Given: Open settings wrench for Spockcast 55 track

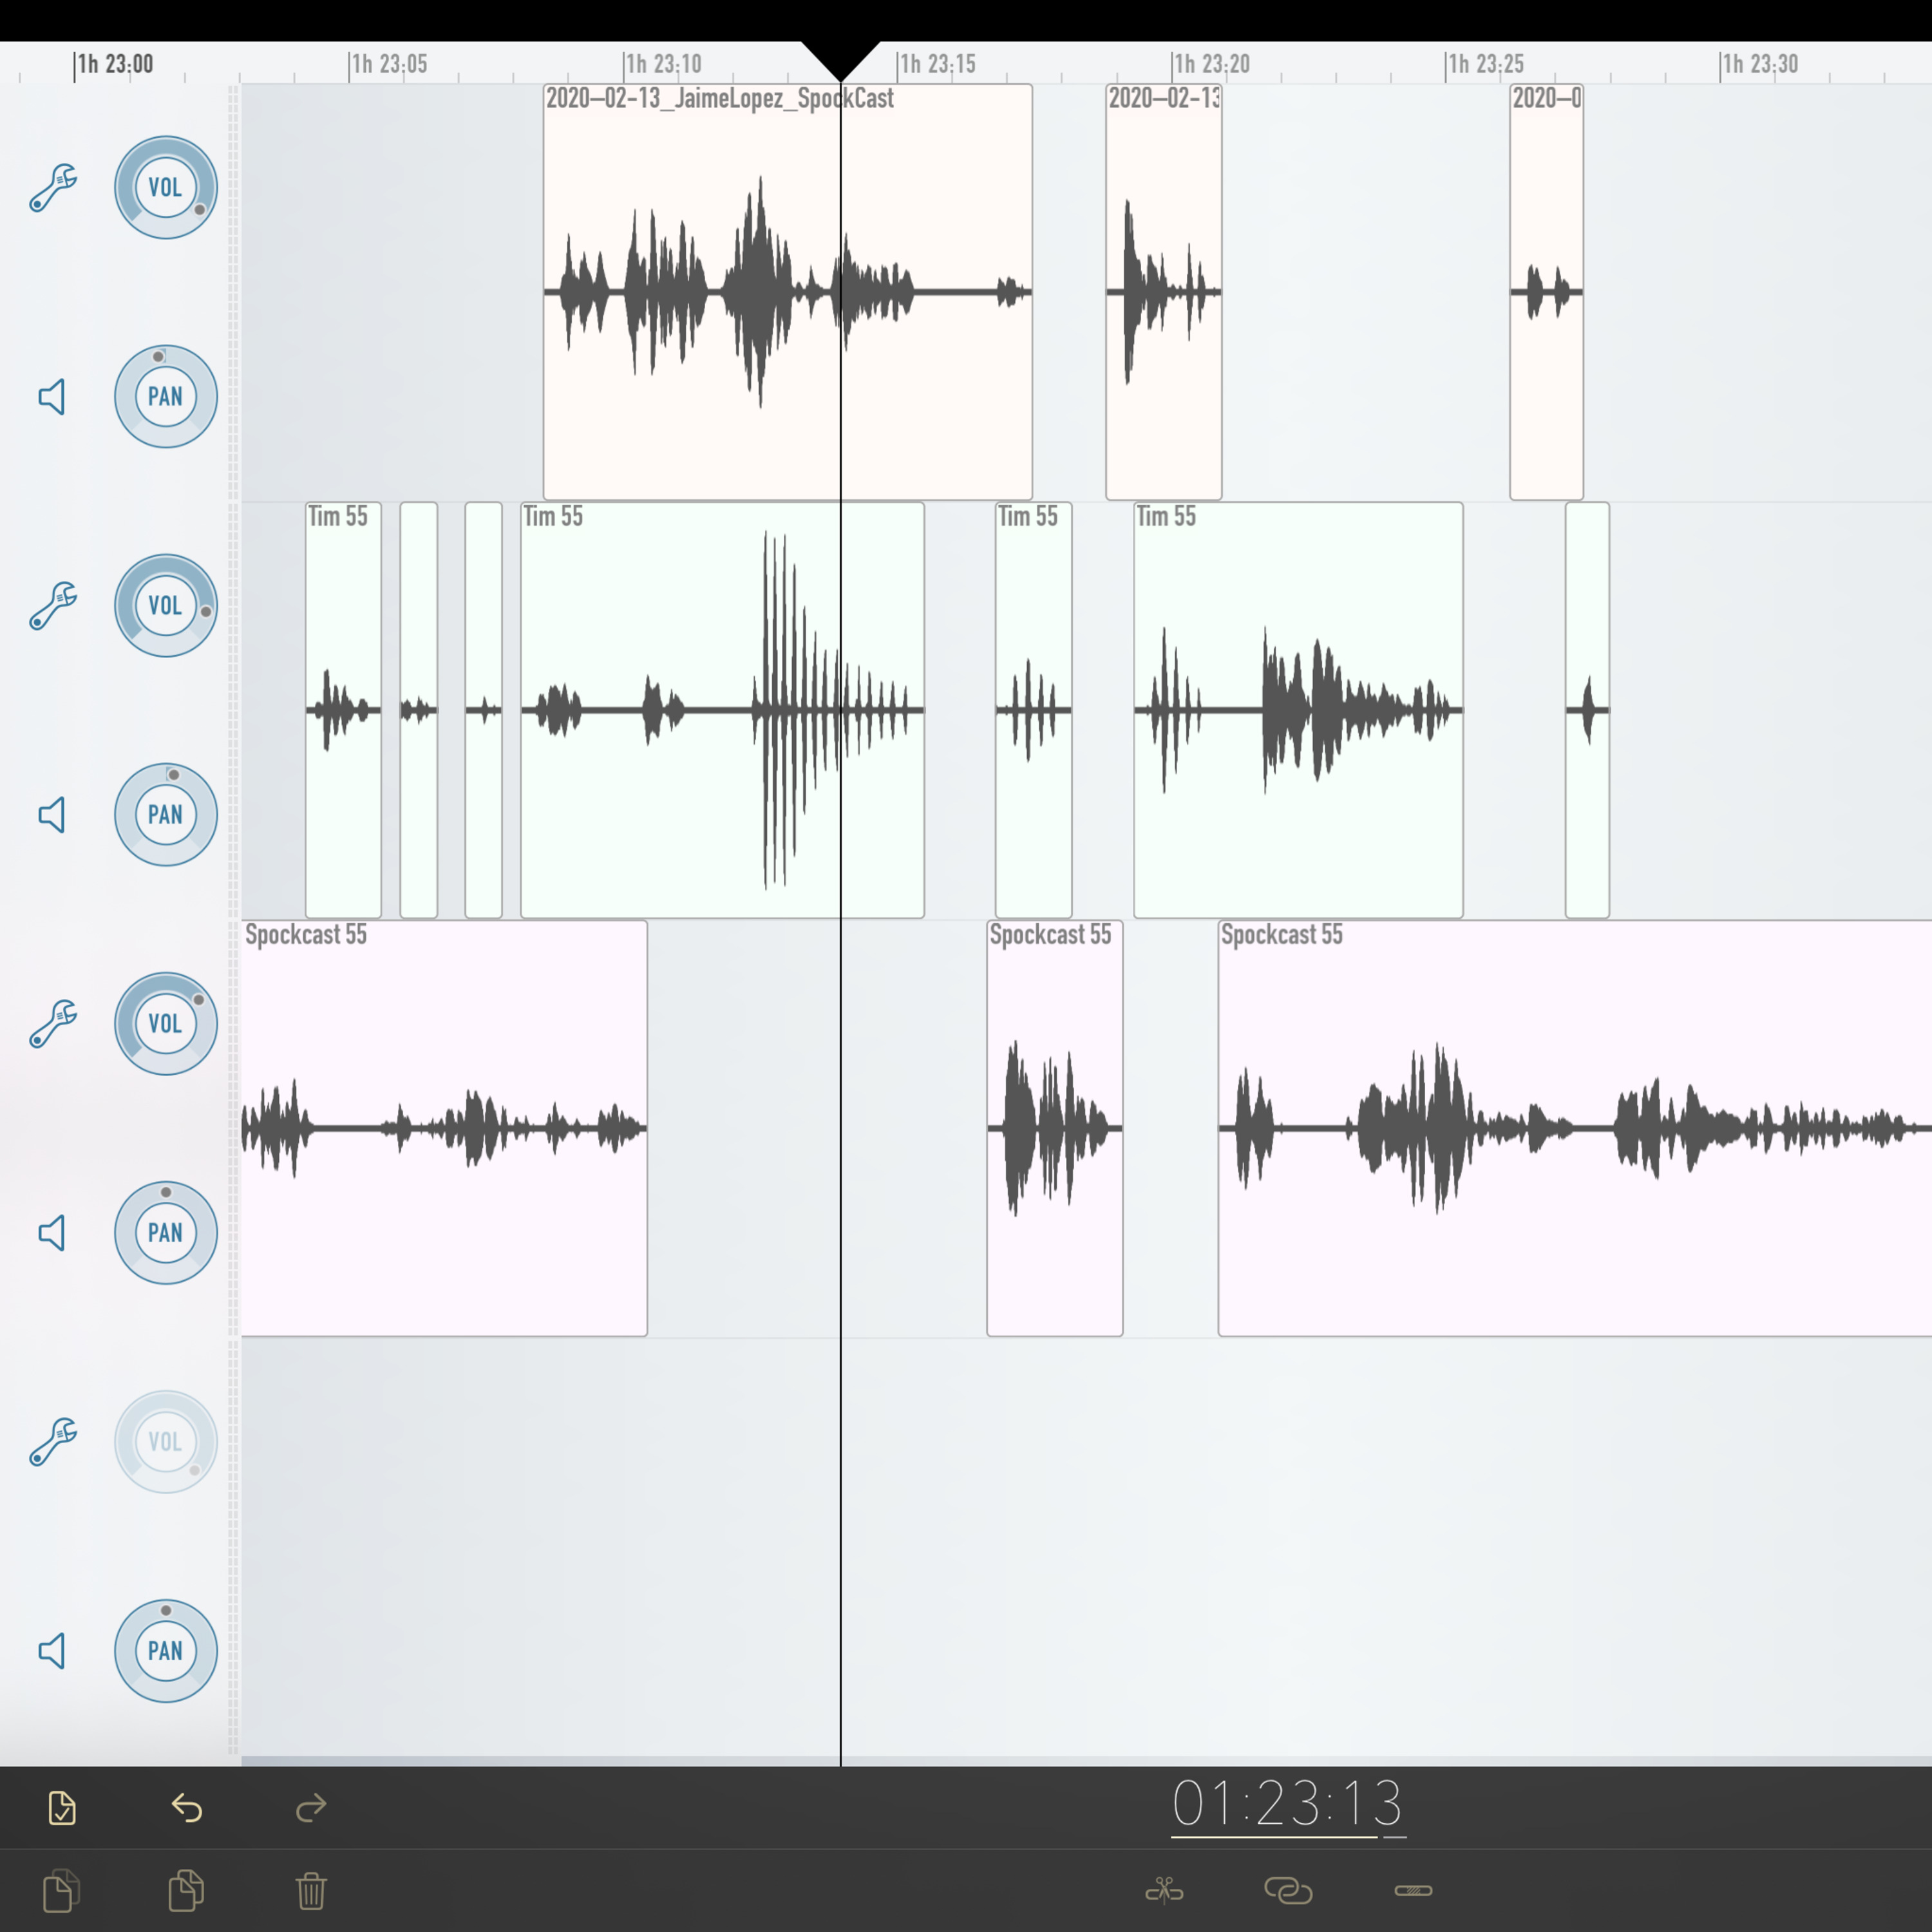Looking at the screenshot, I should tap(53, 1023).
